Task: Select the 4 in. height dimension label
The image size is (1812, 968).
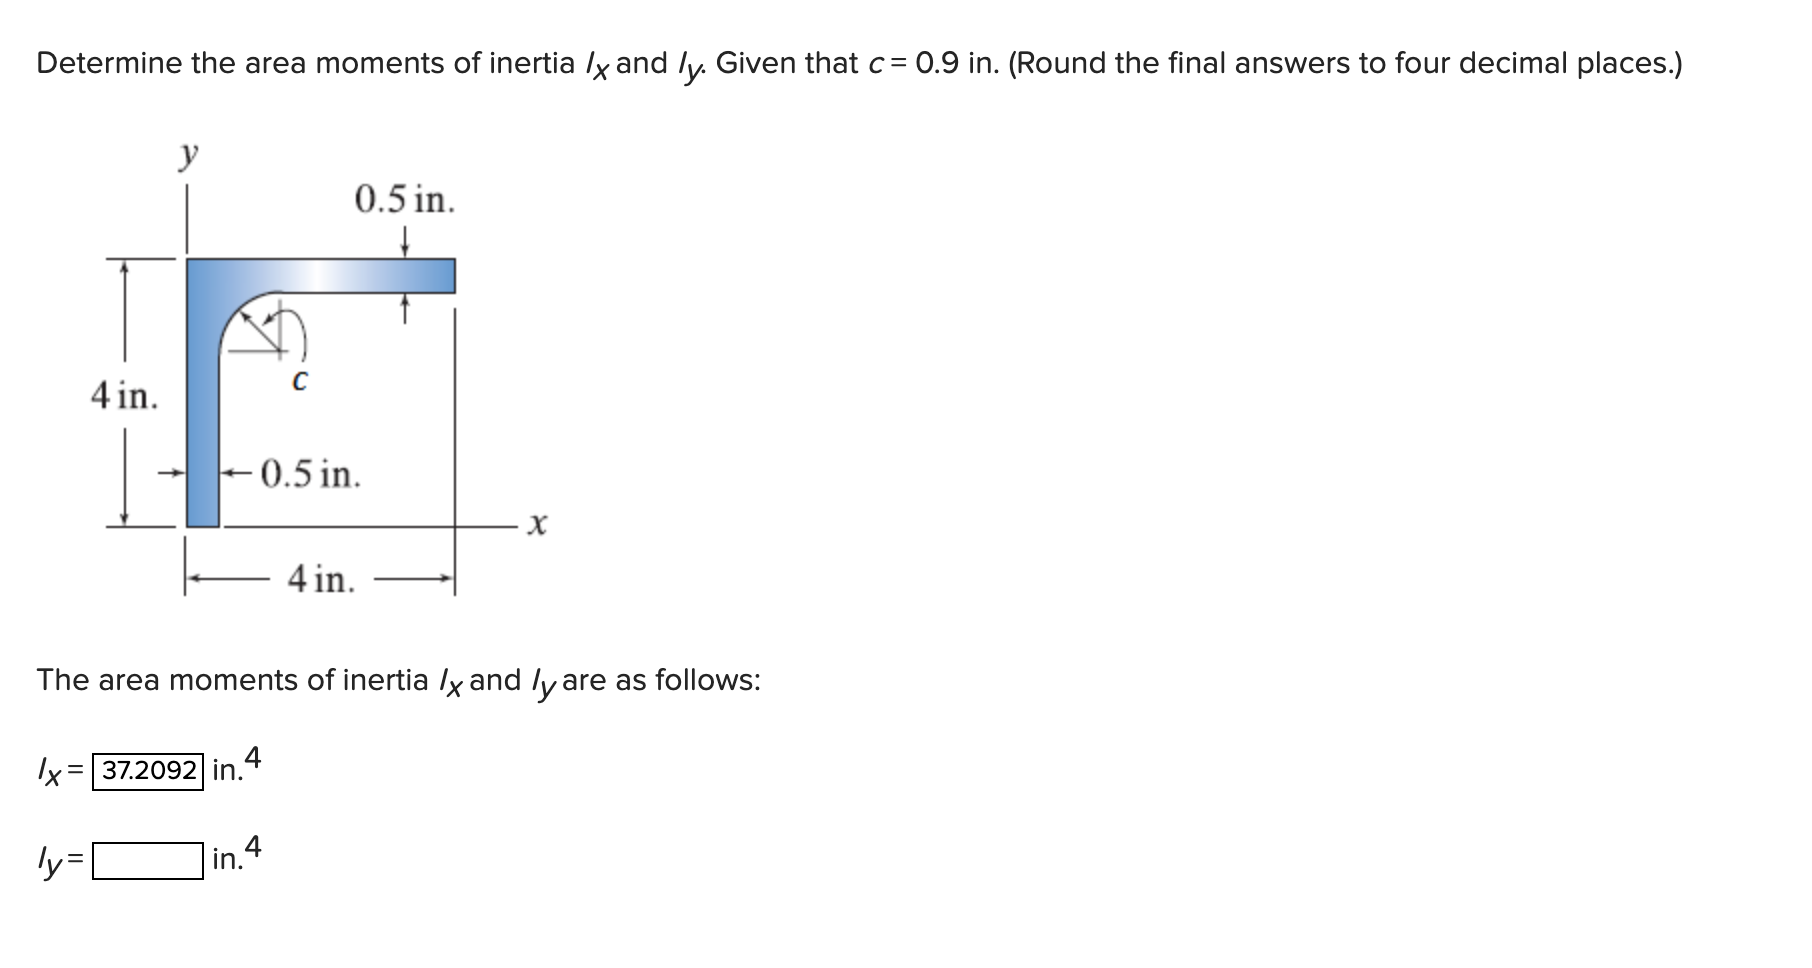Action: (x=124, y=395)
